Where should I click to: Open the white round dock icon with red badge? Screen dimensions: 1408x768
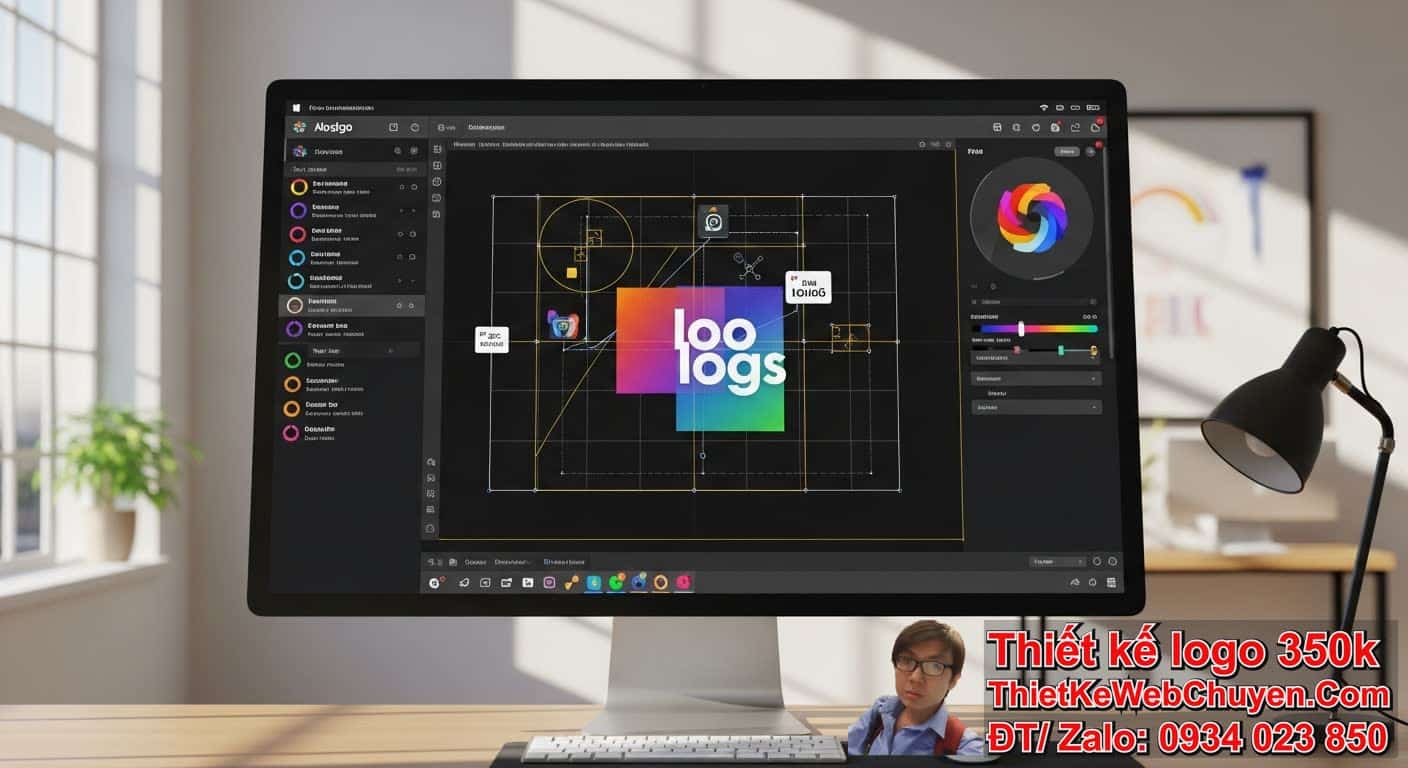coord(436,582)
